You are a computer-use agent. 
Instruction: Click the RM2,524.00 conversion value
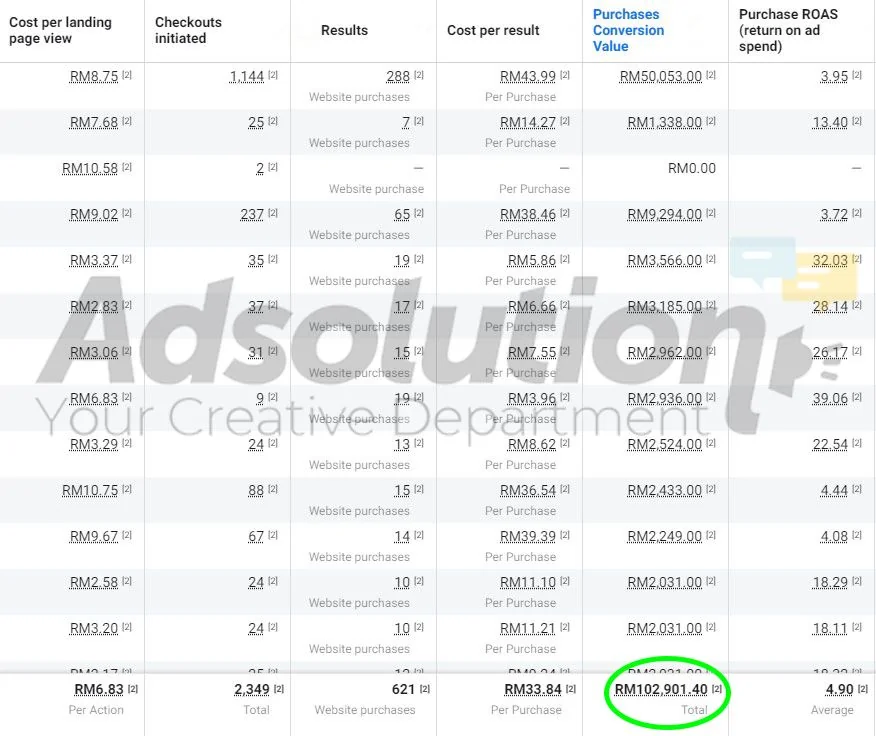664,444
